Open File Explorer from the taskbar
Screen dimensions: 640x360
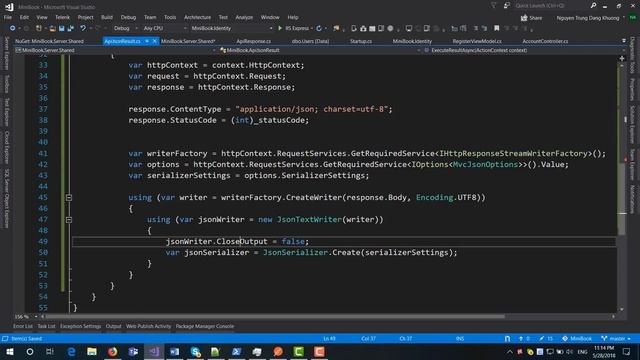(92, 352)
